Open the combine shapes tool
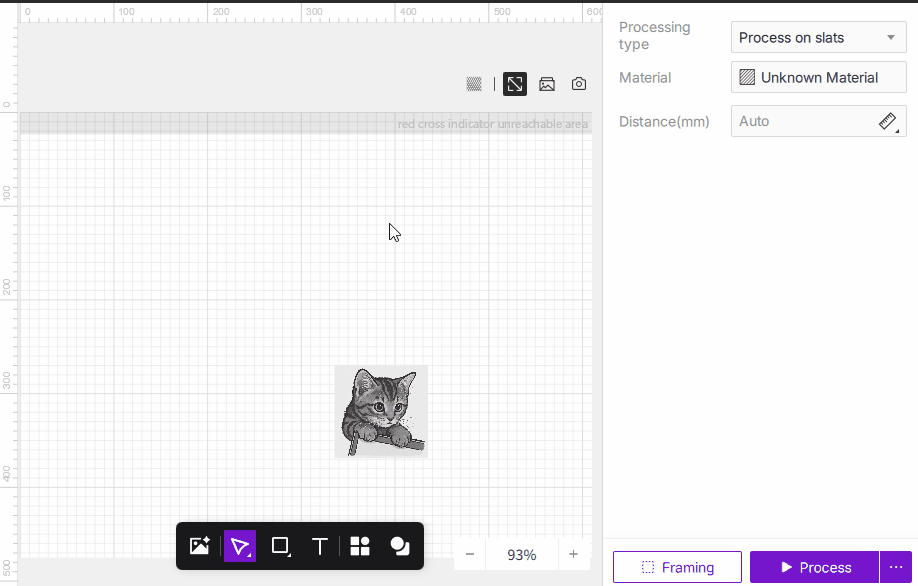 click(x=400, y=546)
